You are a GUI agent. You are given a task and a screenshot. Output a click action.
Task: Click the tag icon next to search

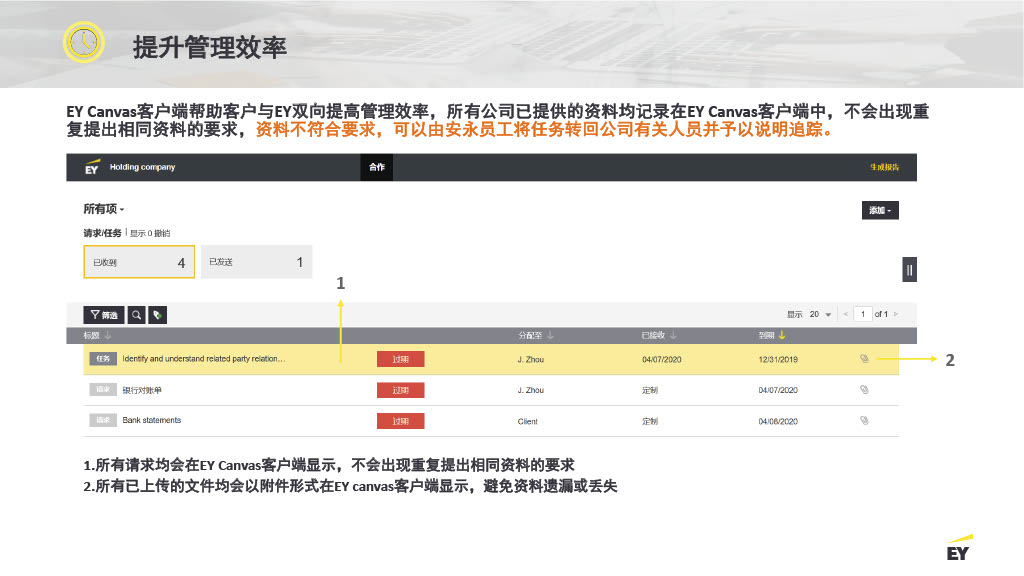158,315
